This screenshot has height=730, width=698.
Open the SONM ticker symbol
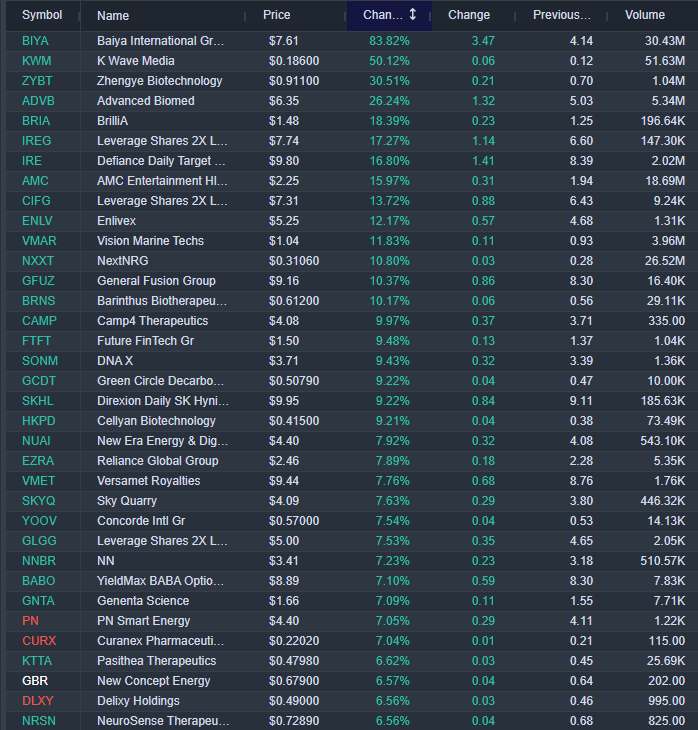(x=40, y=361)
